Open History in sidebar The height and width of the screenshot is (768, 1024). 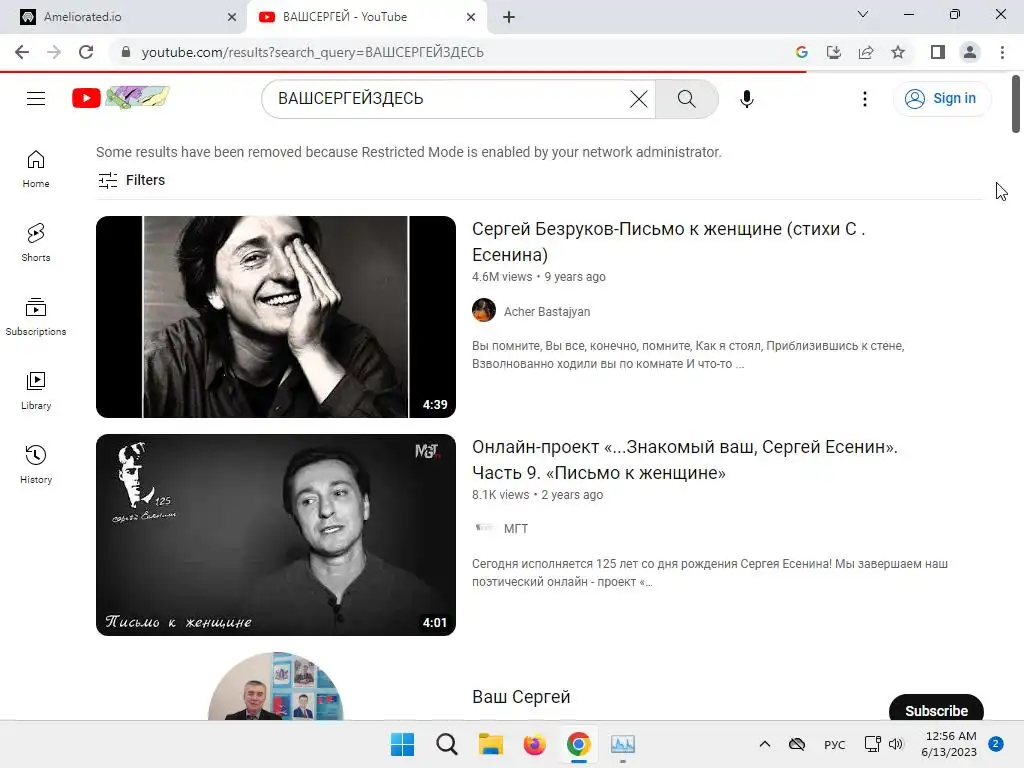tap(36, 464)
